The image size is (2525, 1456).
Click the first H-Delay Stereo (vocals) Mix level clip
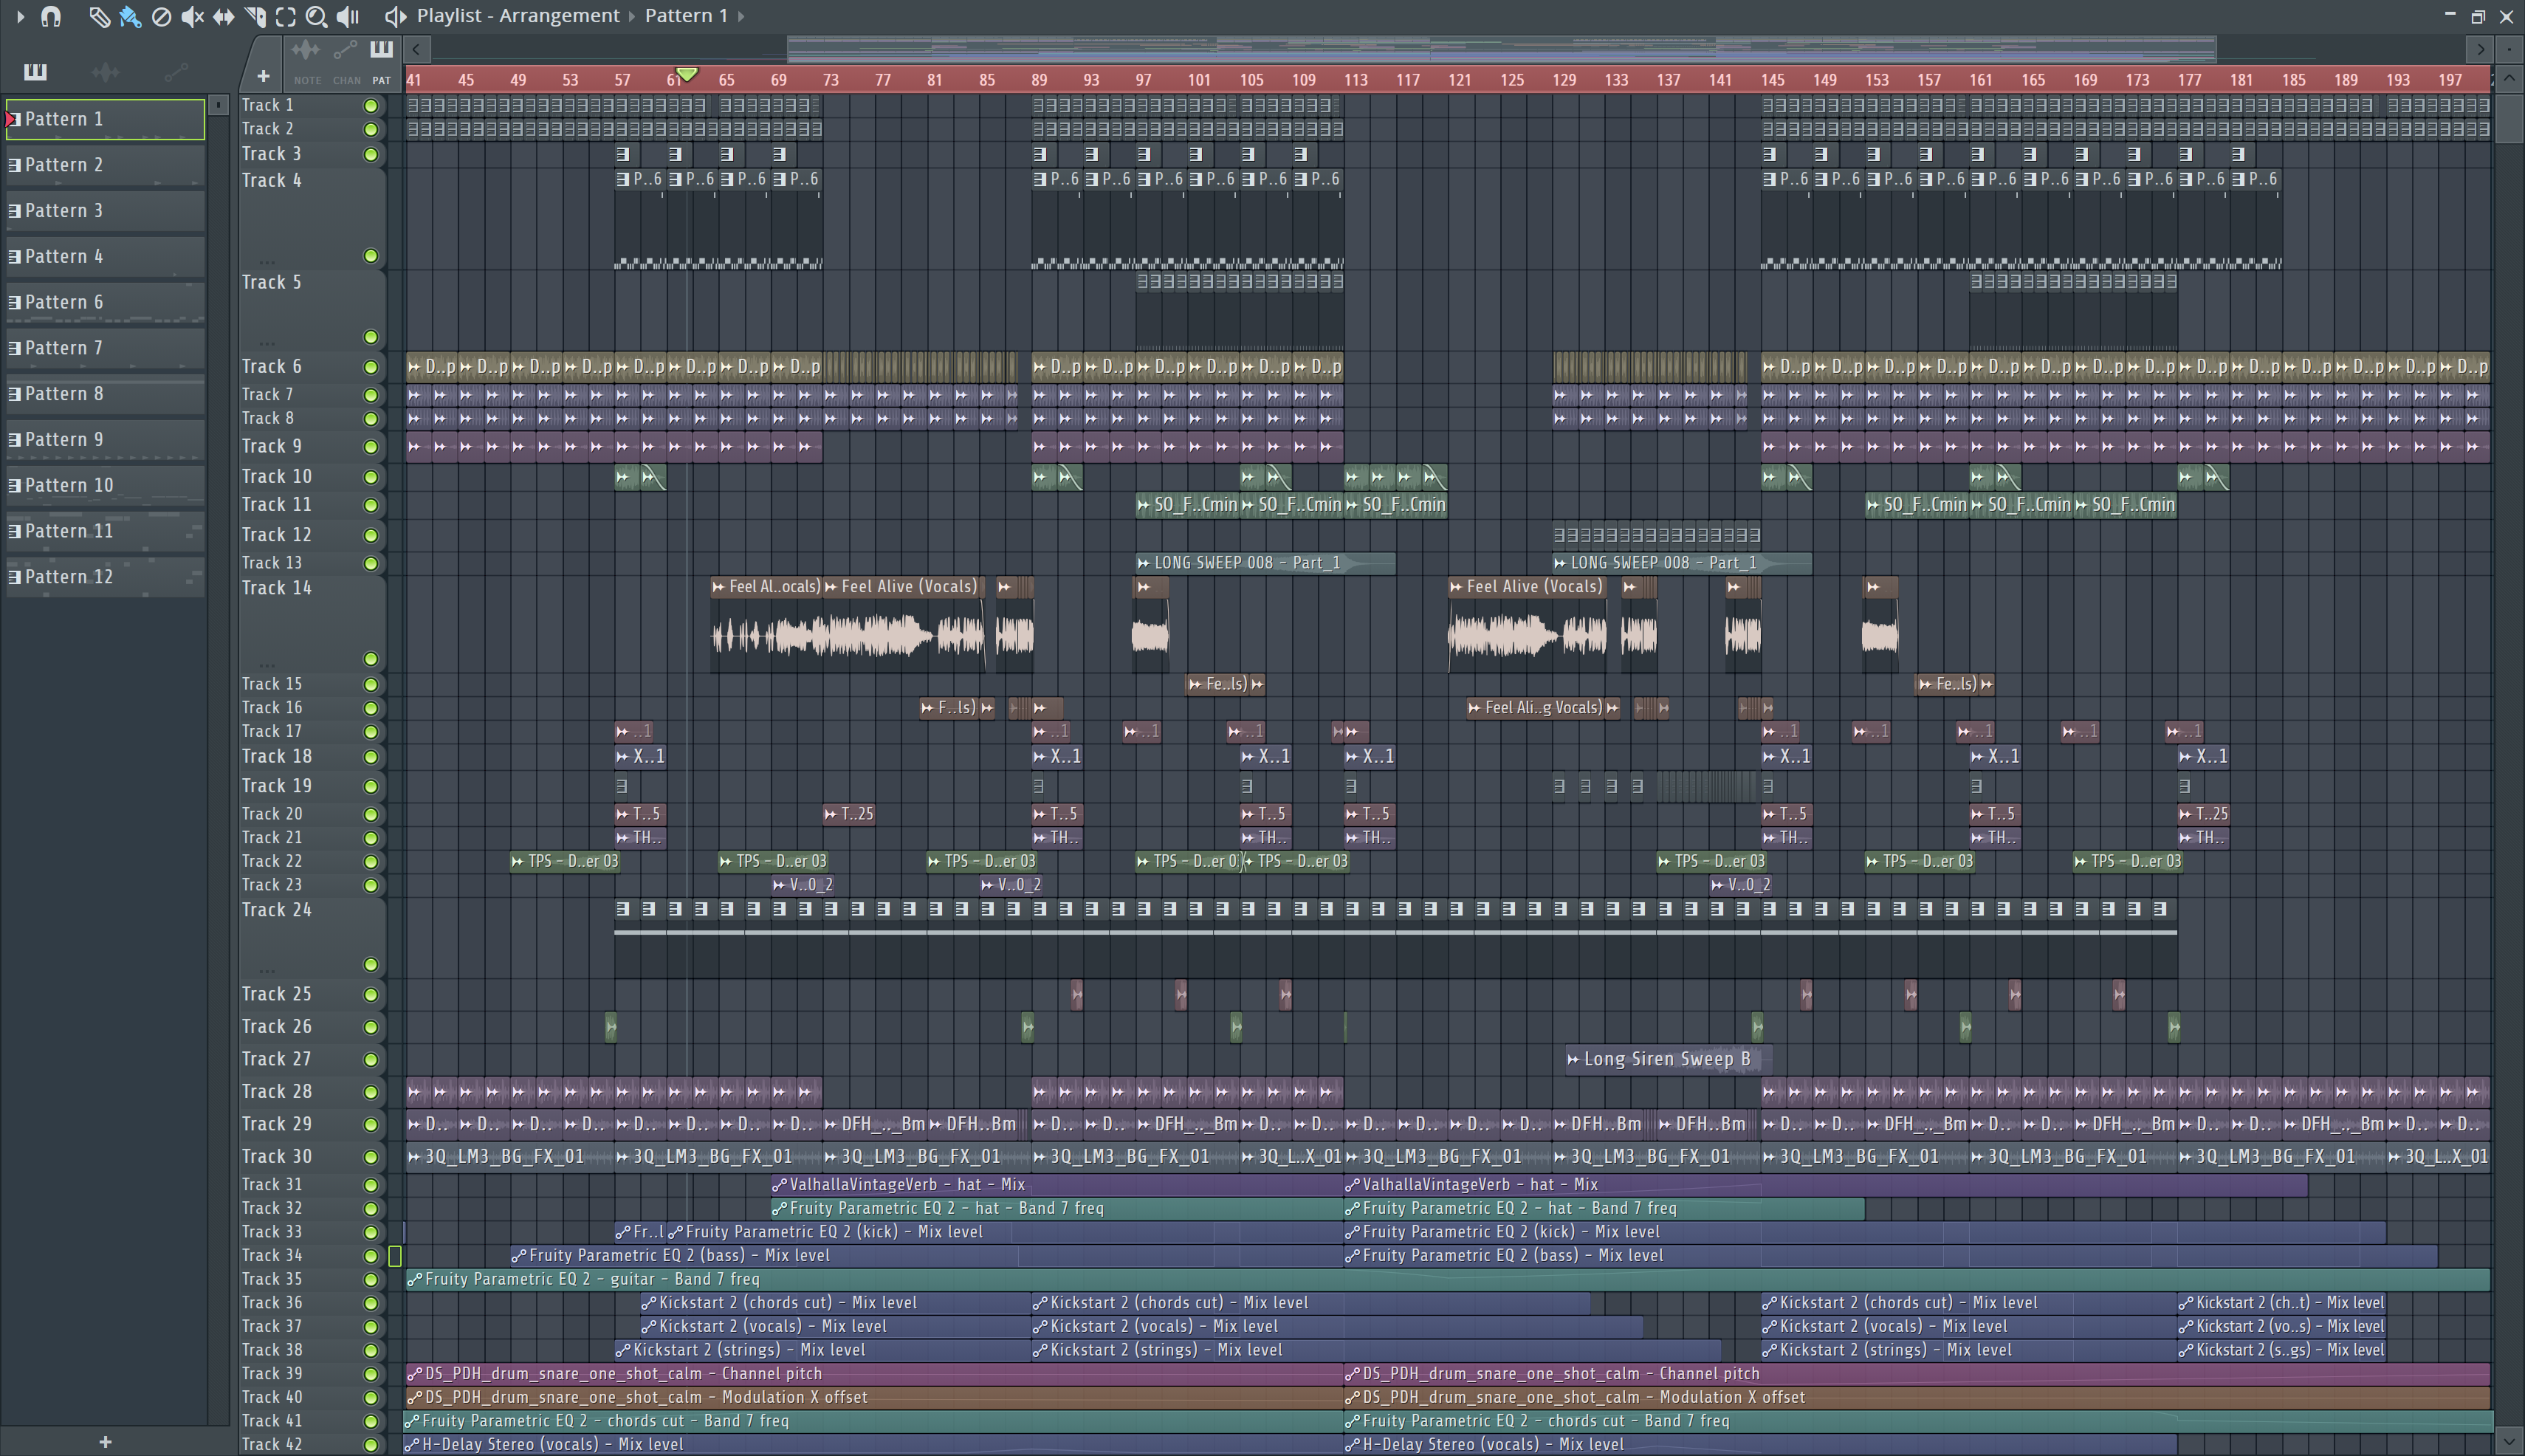coord(873,1444)
